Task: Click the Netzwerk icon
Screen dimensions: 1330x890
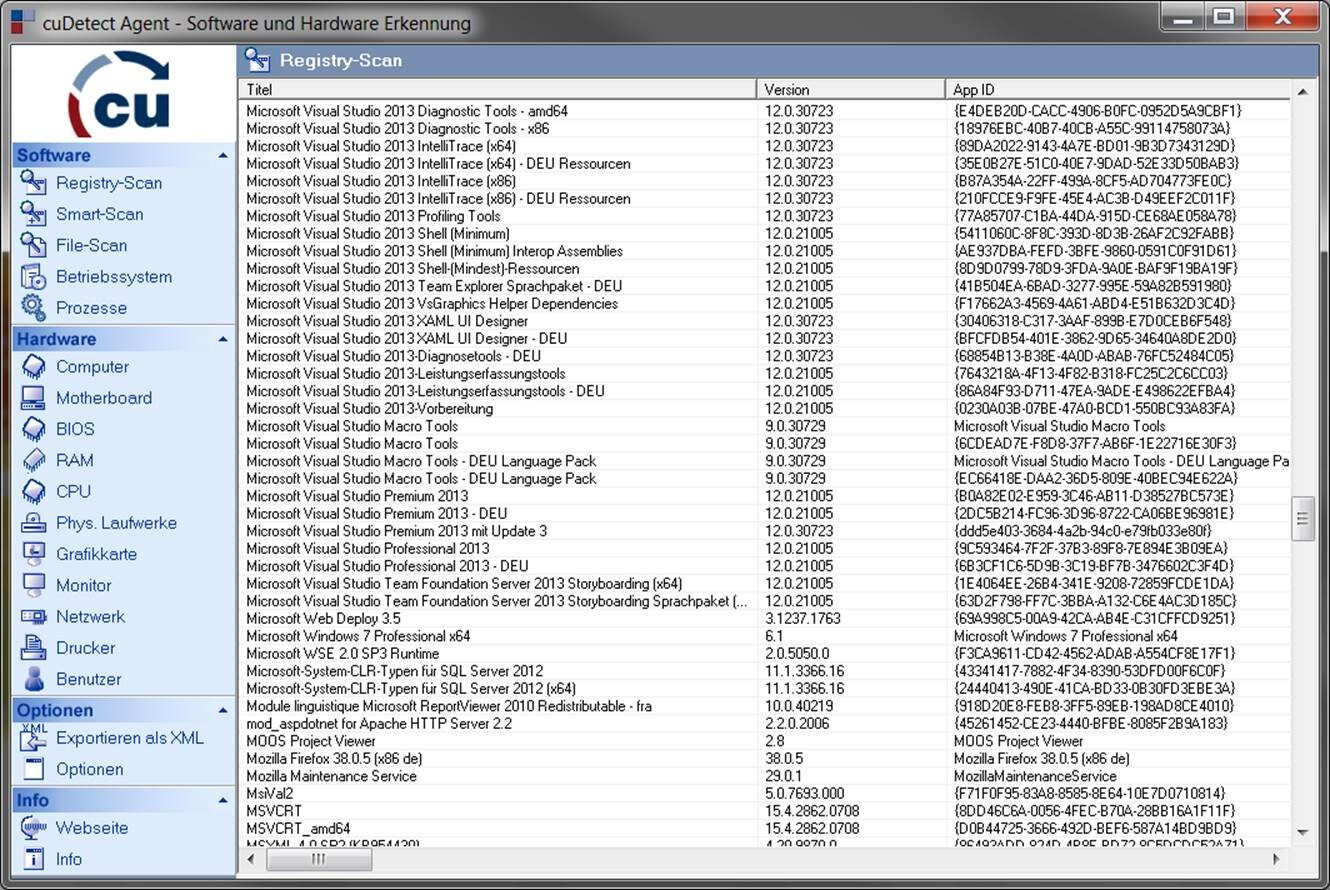Action: (x=34, y=617)
